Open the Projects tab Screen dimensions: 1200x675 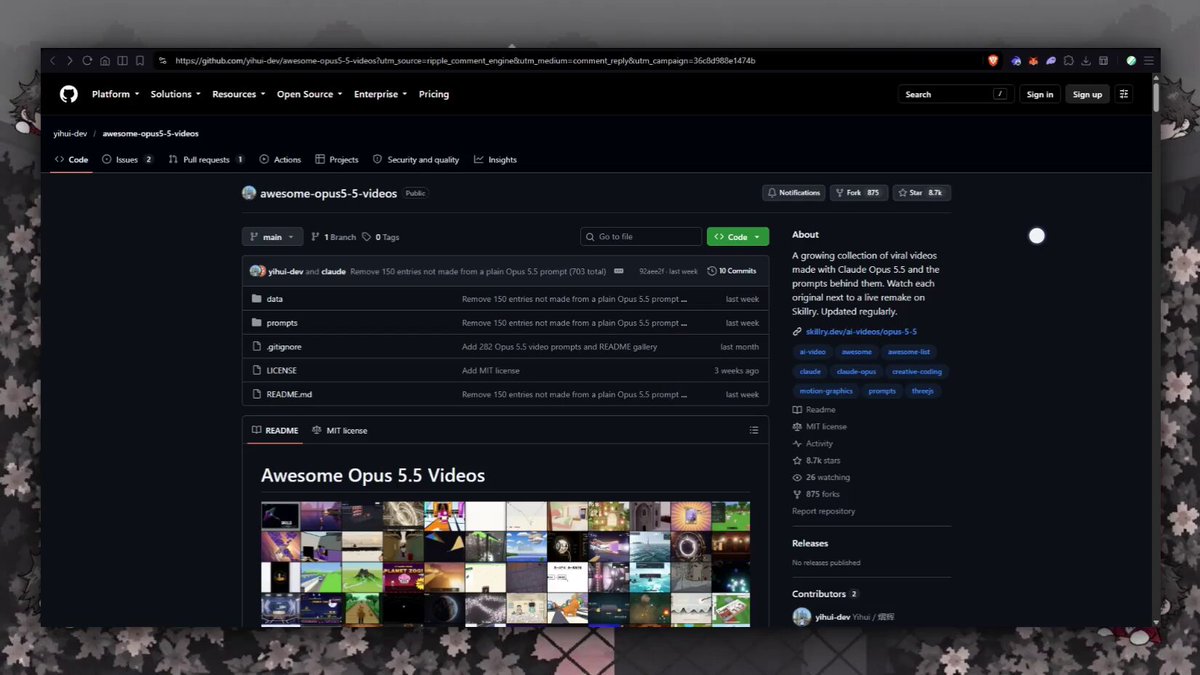click(x=337, y=160)
